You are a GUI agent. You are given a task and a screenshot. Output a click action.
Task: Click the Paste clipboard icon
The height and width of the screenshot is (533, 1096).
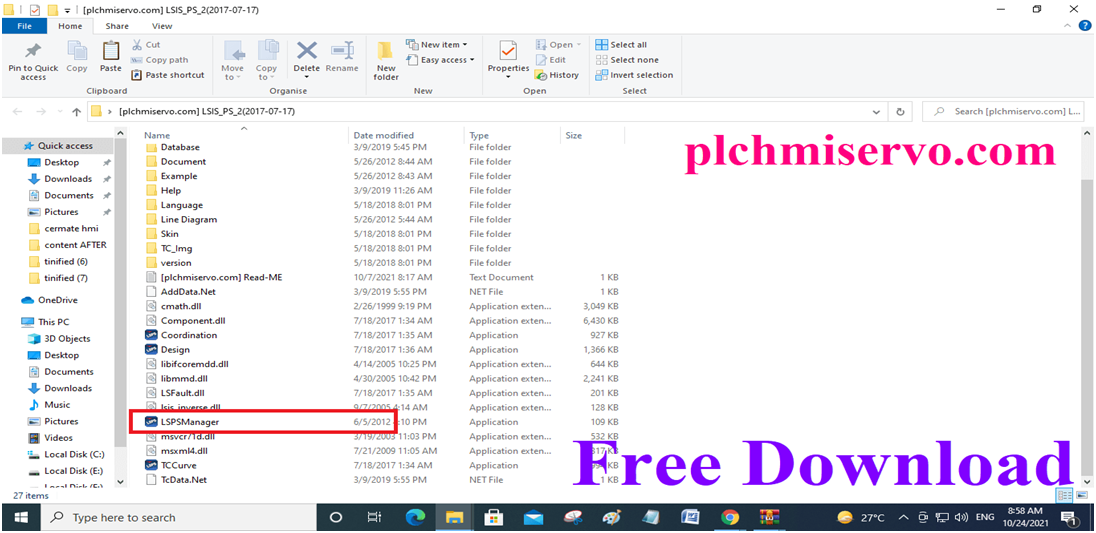tap(110, 51)
